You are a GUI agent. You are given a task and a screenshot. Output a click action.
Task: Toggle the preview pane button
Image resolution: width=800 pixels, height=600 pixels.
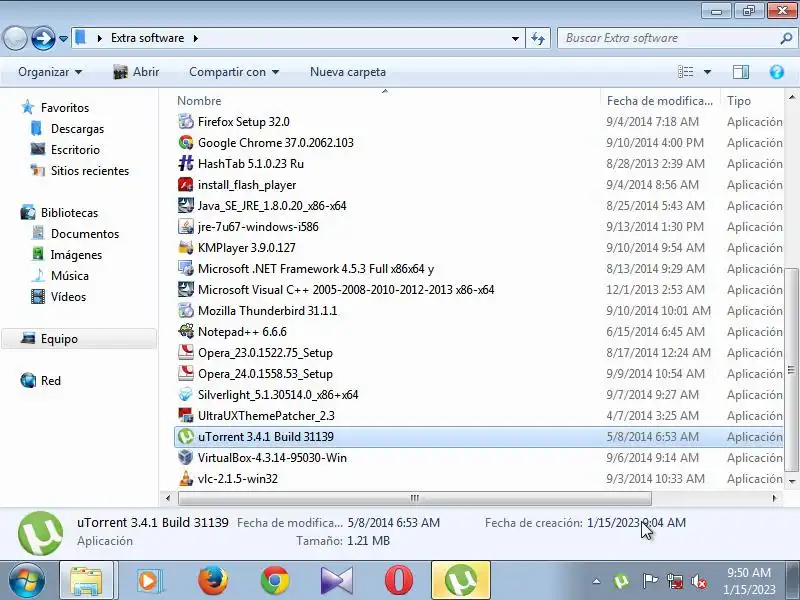741,72
